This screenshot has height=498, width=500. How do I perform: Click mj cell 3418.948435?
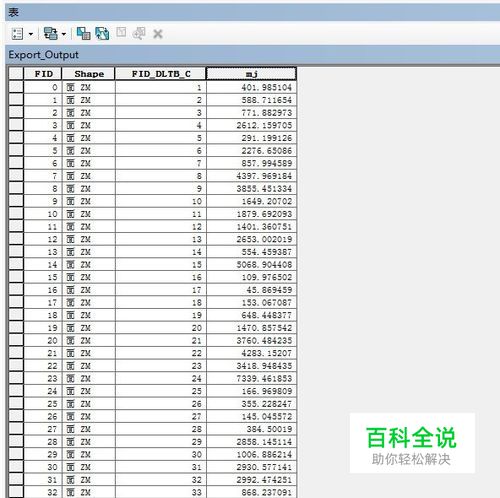coord(251,366)
